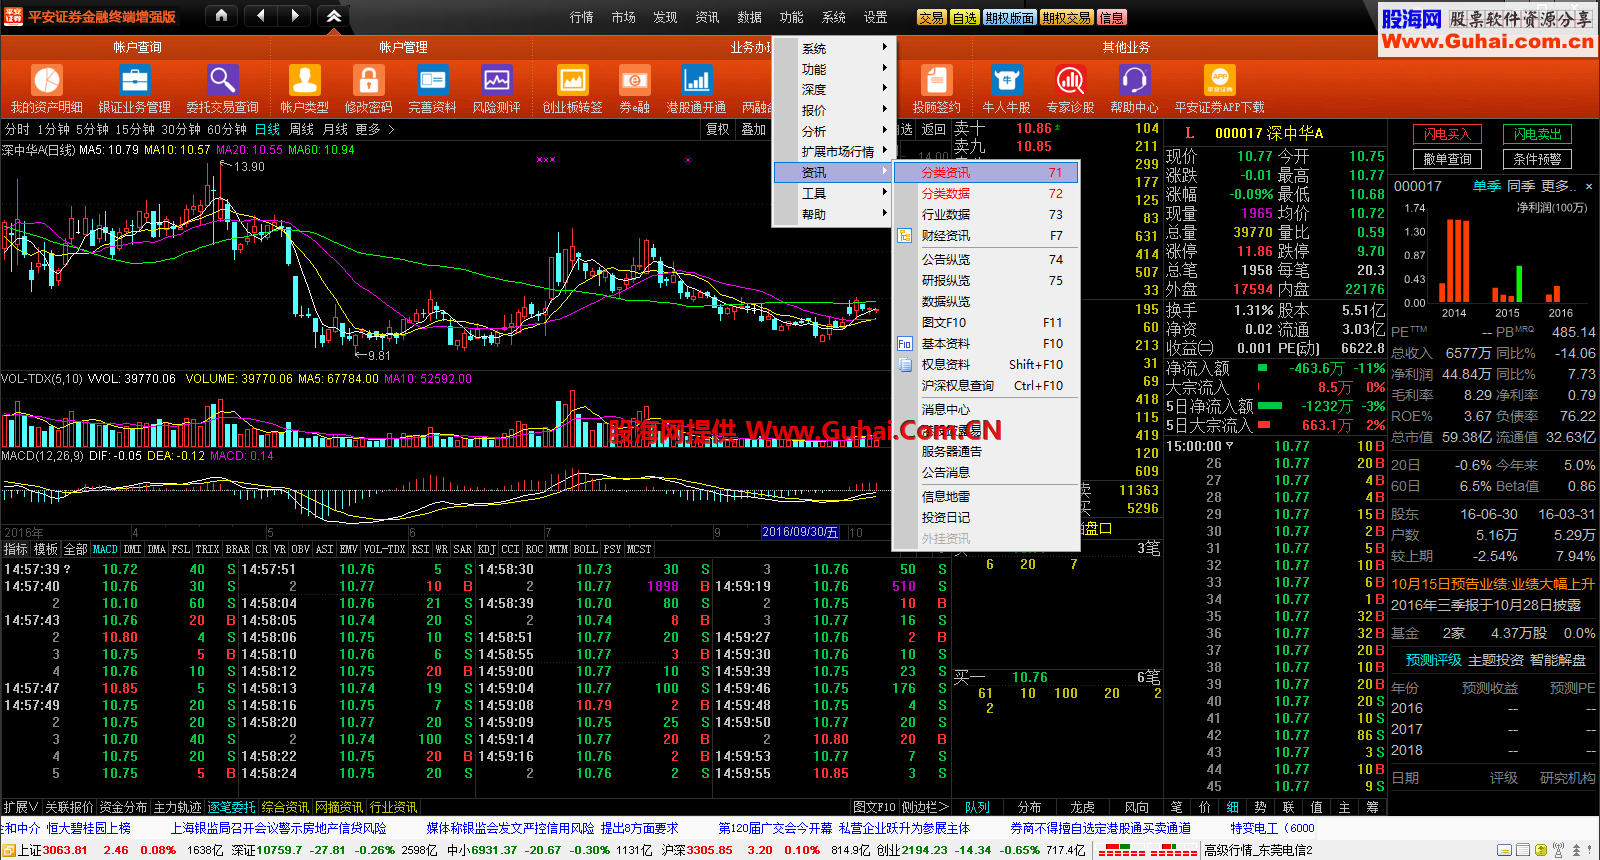The height and width of the screenshot is (860, 1600).
Task: Expand 系统 submenu in dropdown
Action: [834, 49]
